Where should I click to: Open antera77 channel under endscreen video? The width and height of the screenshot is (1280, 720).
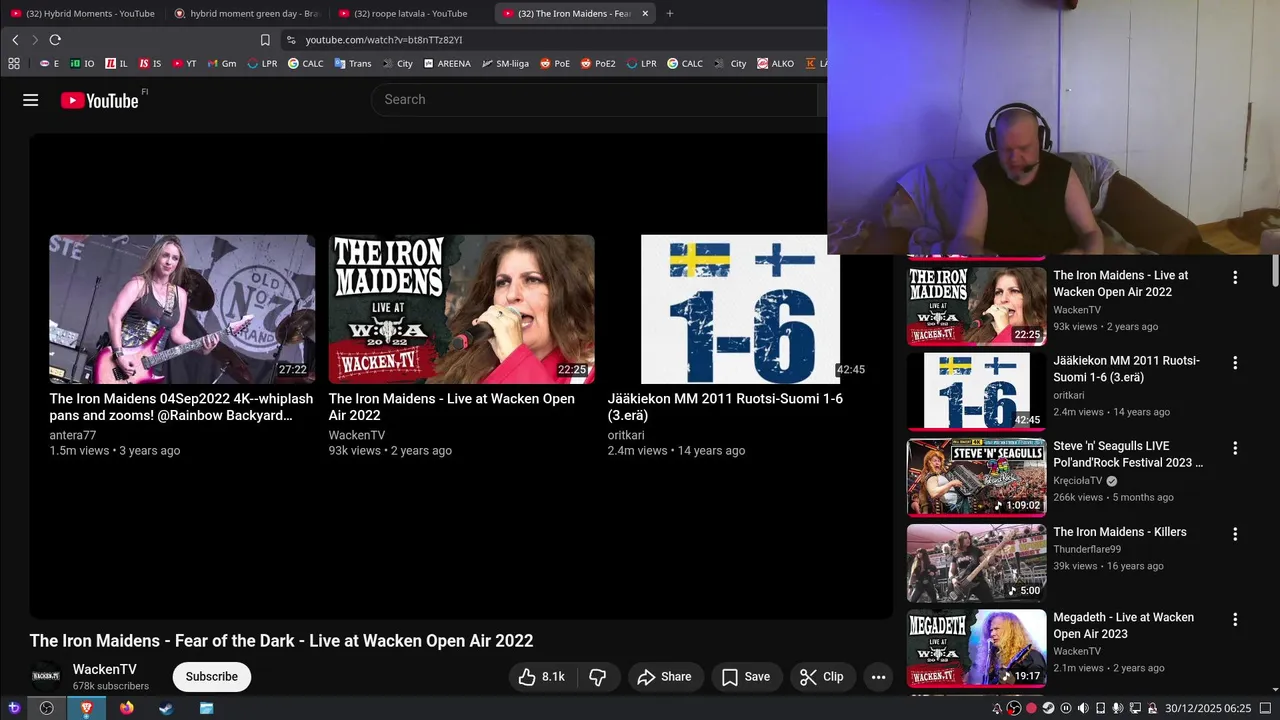click(73, 435)
